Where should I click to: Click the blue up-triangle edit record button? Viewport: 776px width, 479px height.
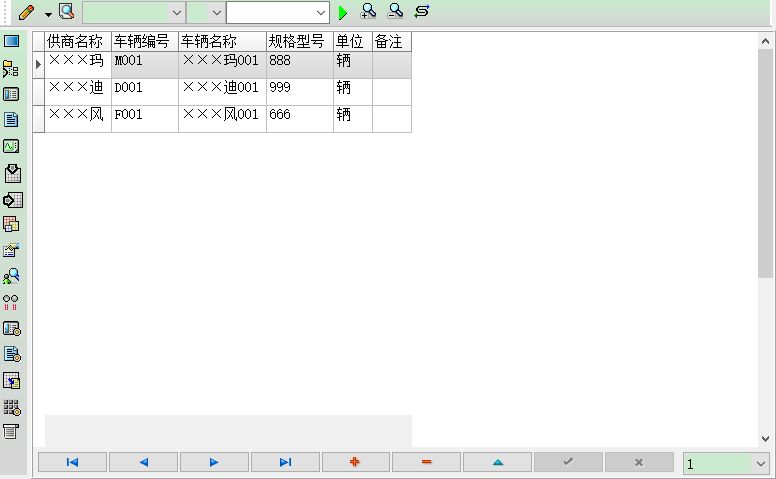point(497,462)
